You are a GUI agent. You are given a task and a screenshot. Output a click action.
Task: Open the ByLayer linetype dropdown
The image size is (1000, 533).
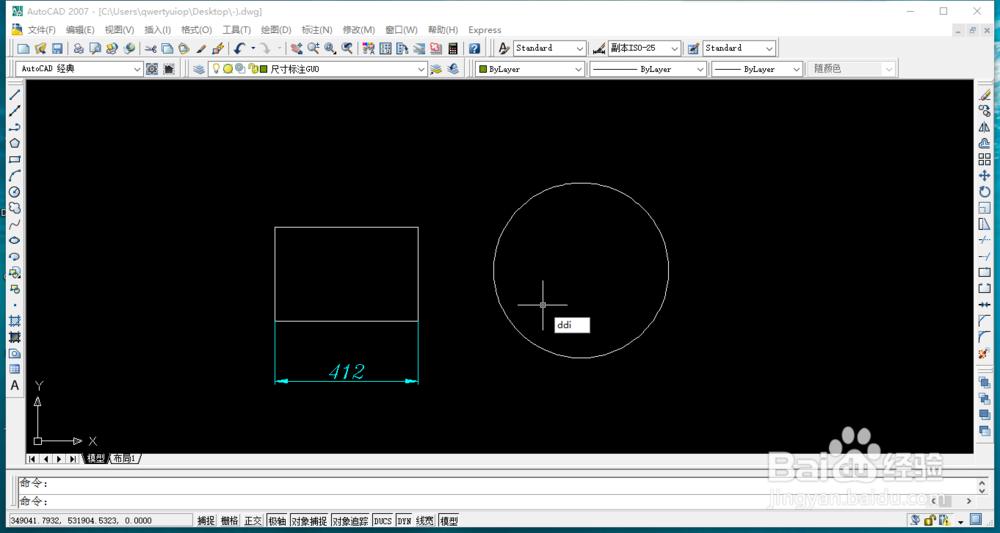[x=647, y=69]
